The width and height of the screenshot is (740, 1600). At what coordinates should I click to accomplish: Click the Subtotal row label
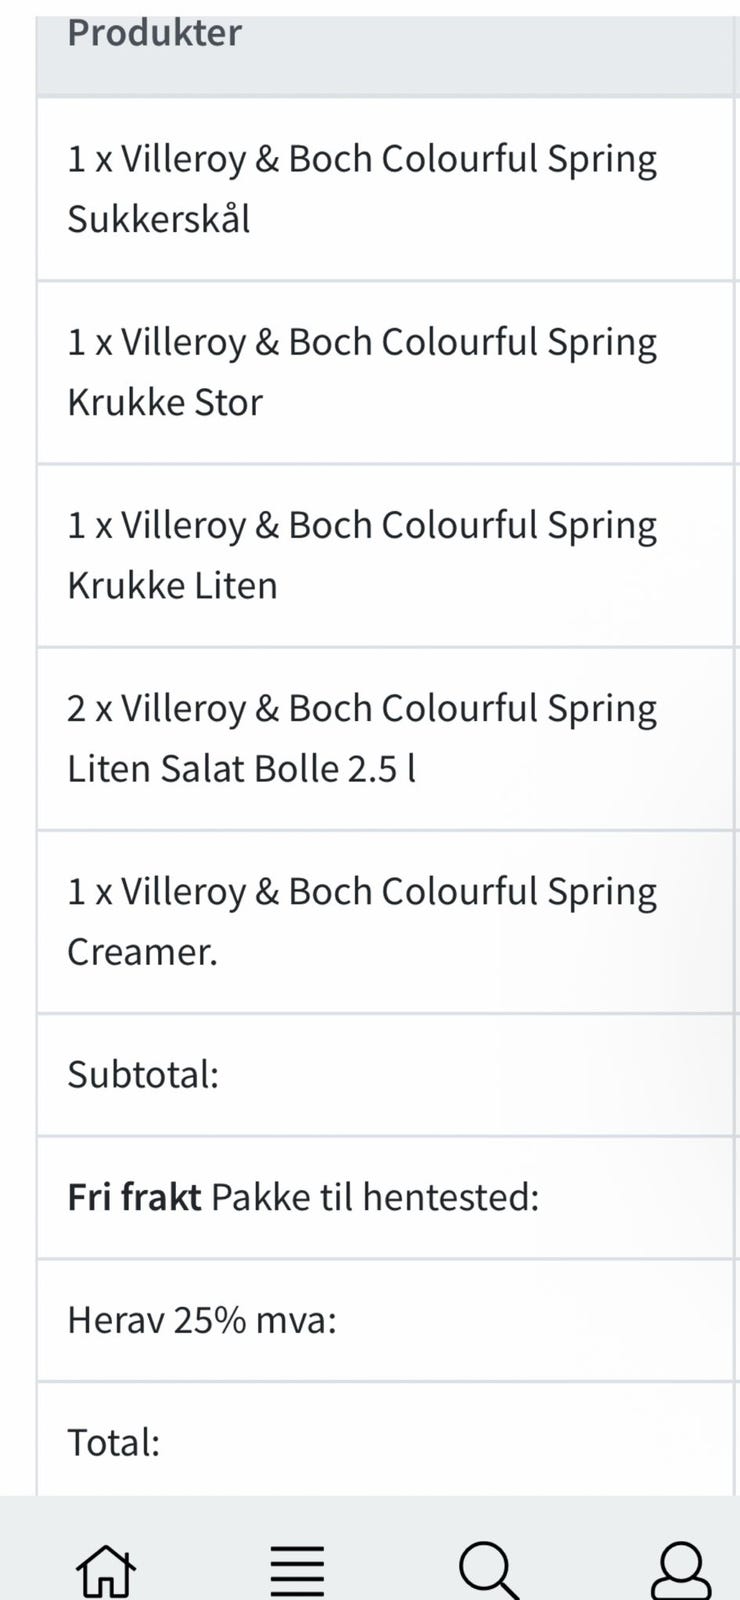click(x=143, y=1075)
